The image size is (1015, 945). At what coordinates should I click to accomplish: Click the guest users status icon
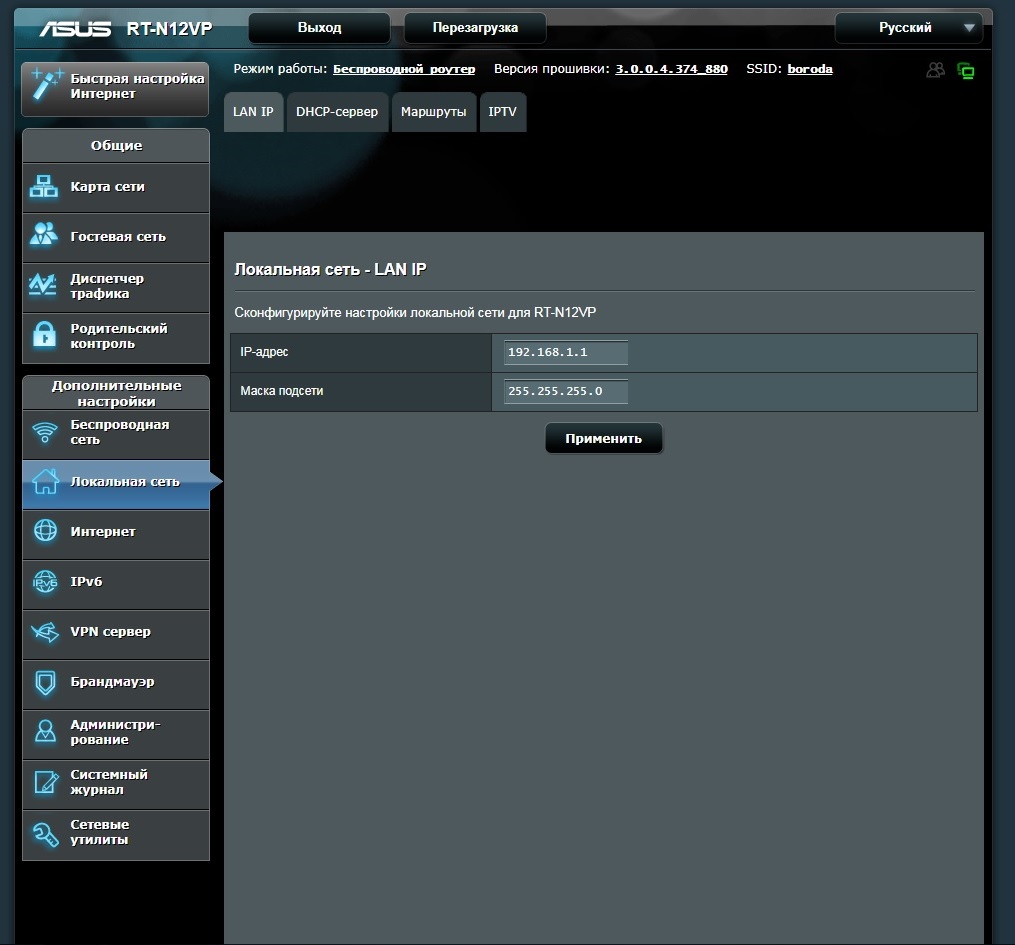click(x=935, y=70)
